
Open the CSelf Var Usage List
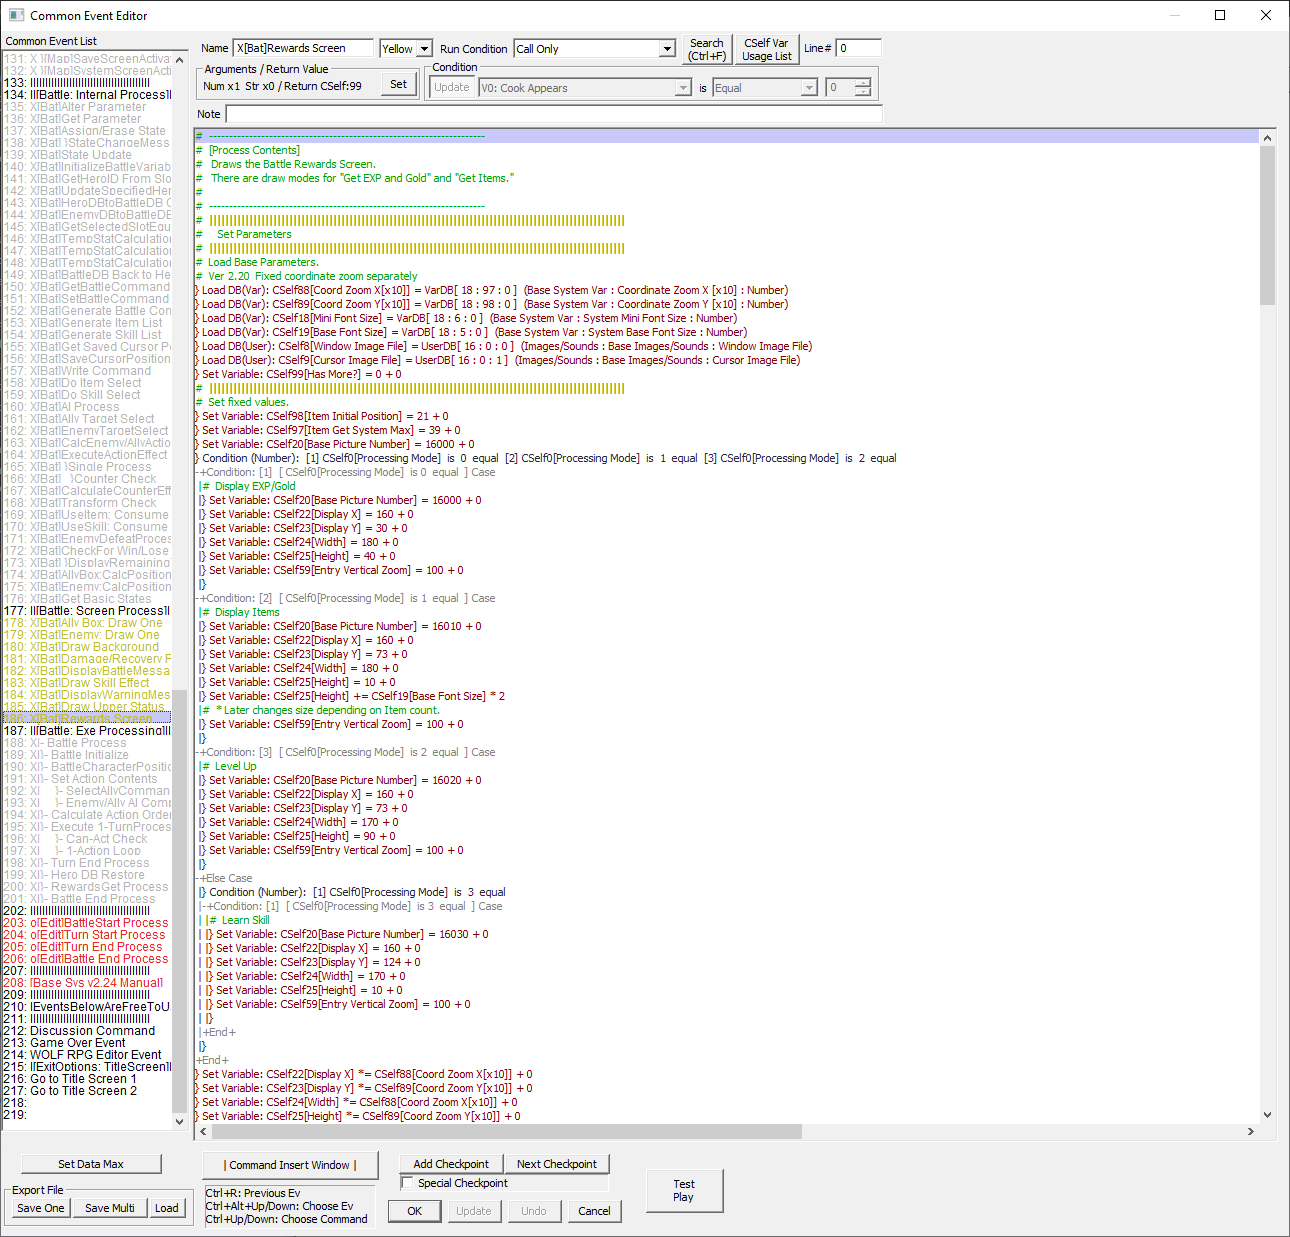767,49
